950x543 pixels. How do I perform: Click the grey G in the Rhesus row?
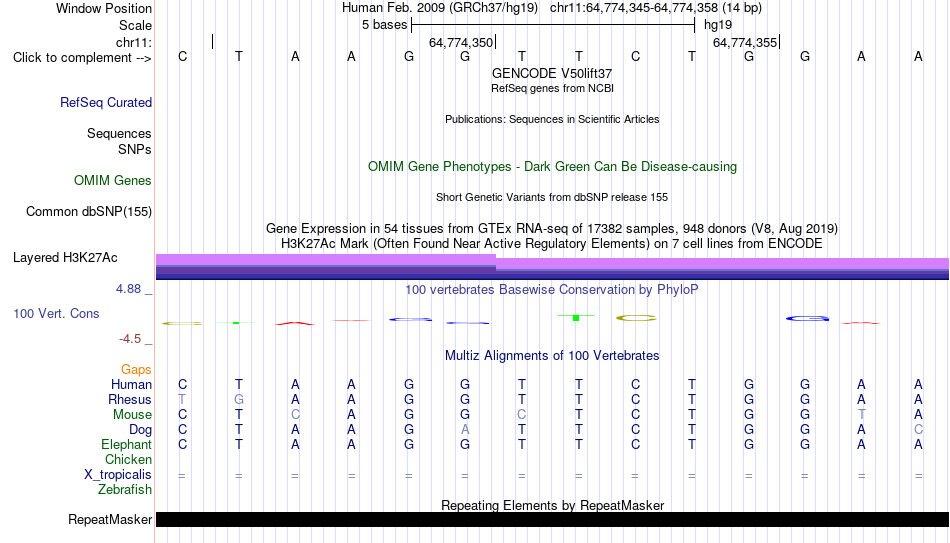click(x=239, y=400)
